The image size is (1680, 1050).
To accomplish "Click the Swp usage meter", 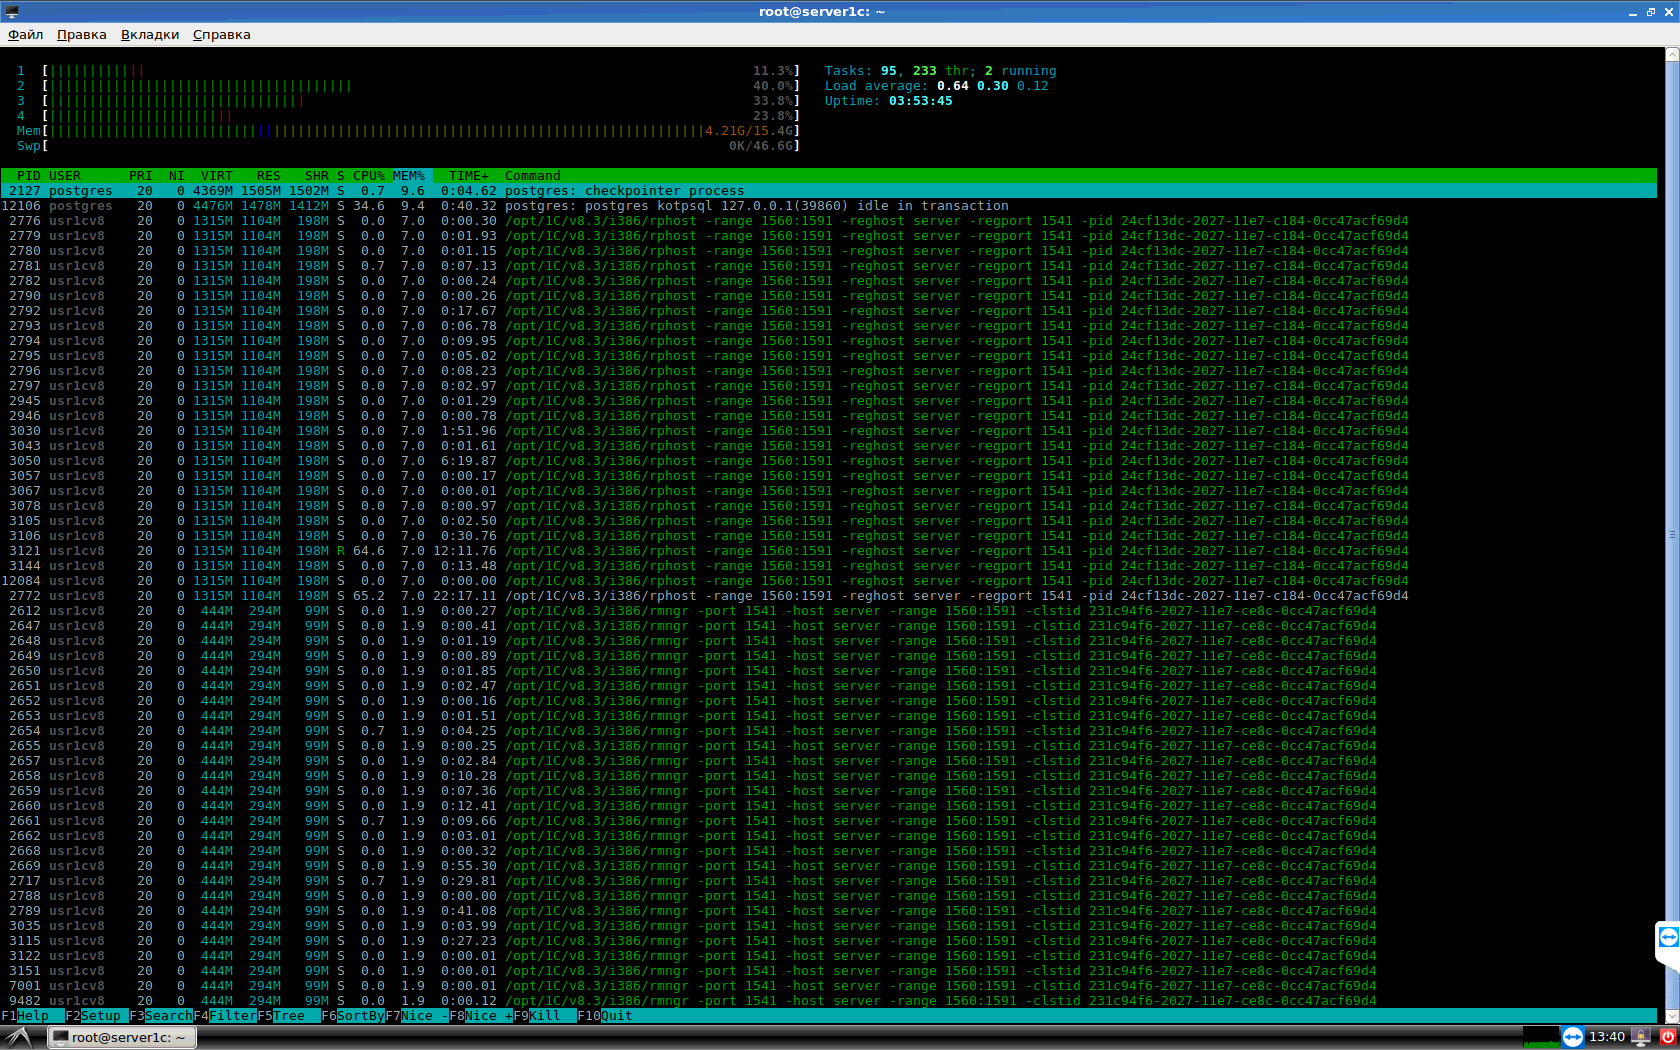I will 421,146.
